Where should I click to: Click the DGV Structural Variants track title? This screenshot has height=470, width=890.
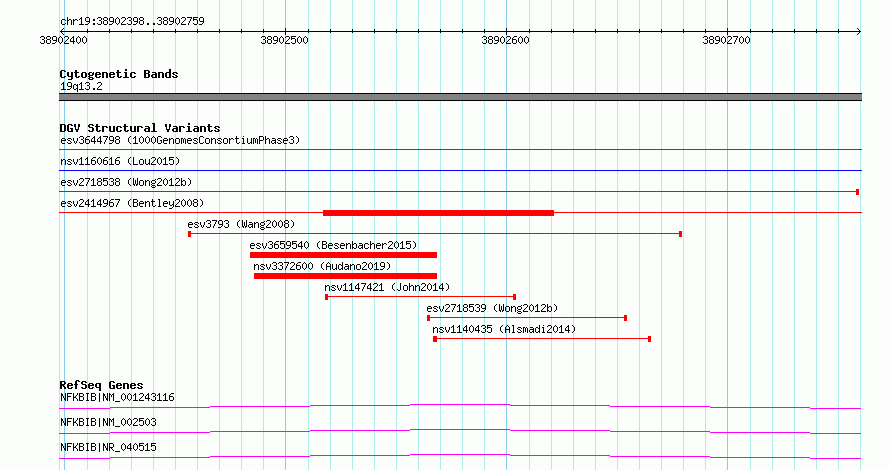(x=140, y=128)
